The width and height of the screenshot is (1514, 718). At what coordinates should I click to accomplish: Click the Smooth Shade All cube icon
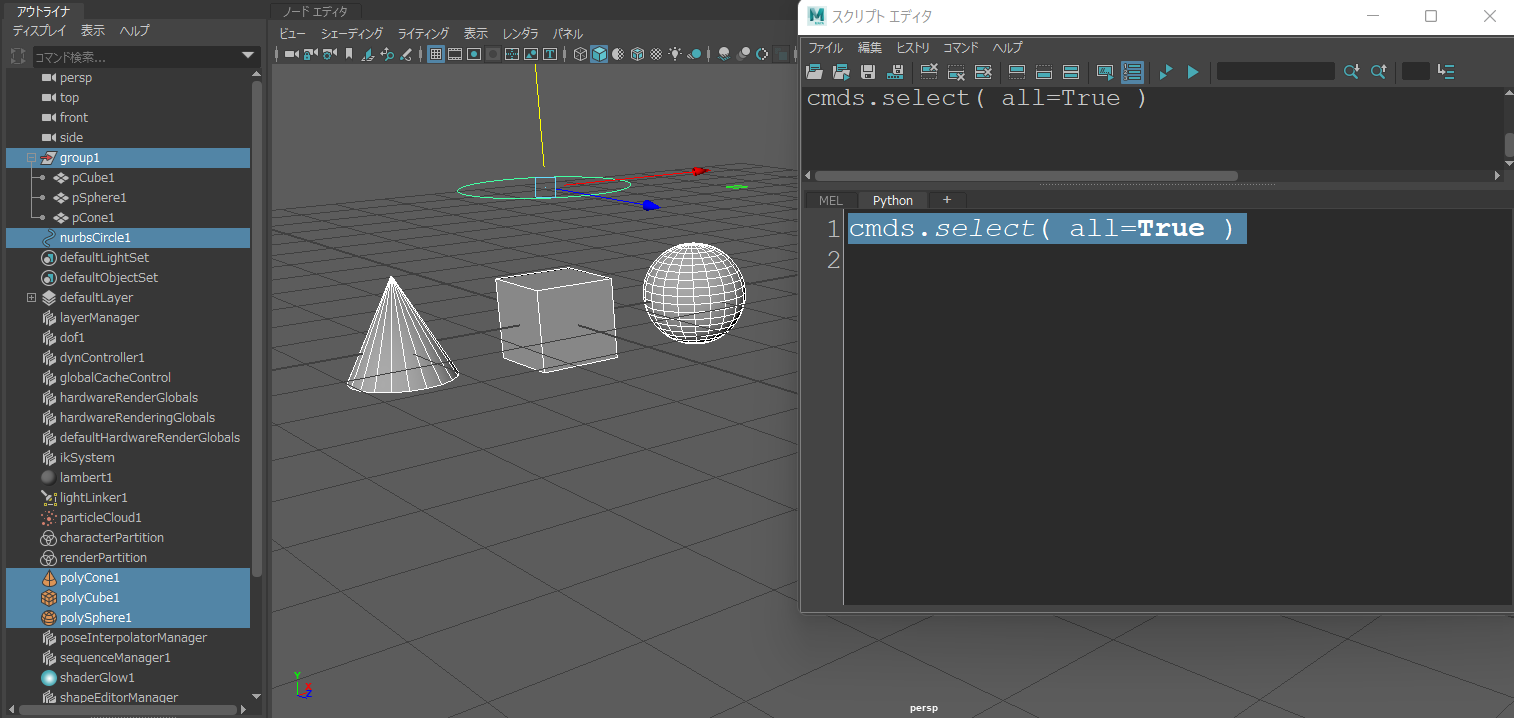point(599,54)
